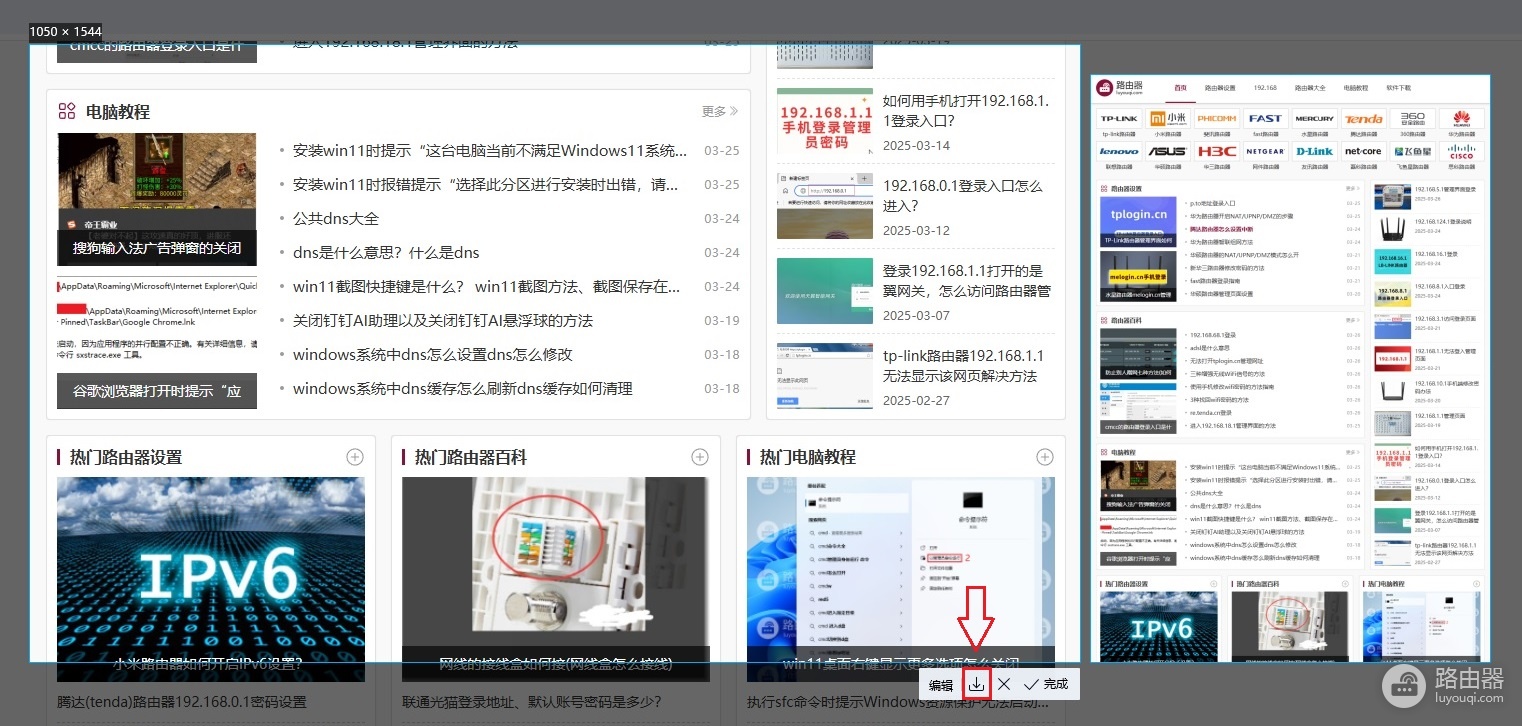Viewport: 1522px width, 726px height.
Task: Click the netcore brand logo in the preview
Action: pos(1363,152)
